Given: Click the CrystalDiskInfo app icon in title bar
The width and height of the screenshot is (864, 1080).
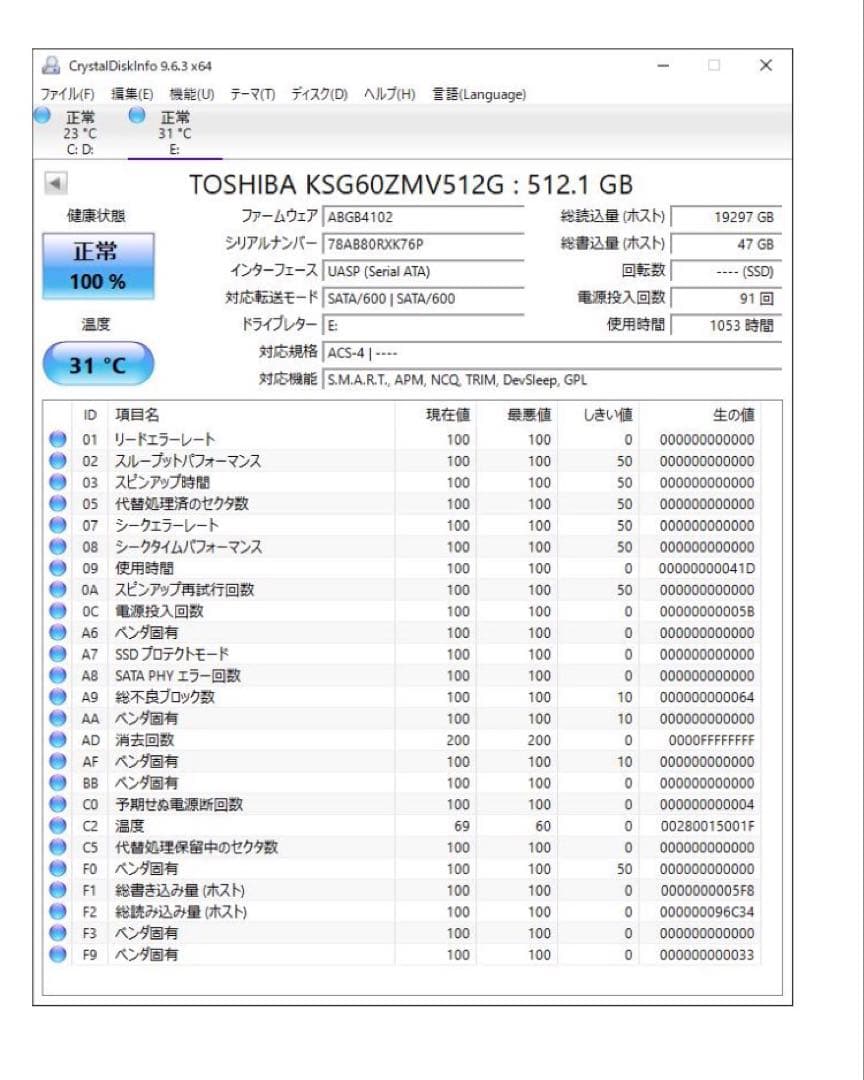Looking at the screenshot, I should click(x=51, y=65).
